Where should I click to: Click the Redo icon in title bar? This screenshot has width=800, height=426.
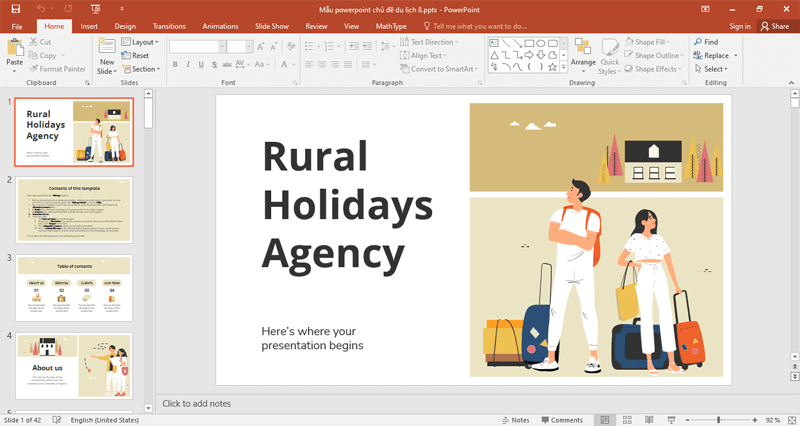coord(68,9)
